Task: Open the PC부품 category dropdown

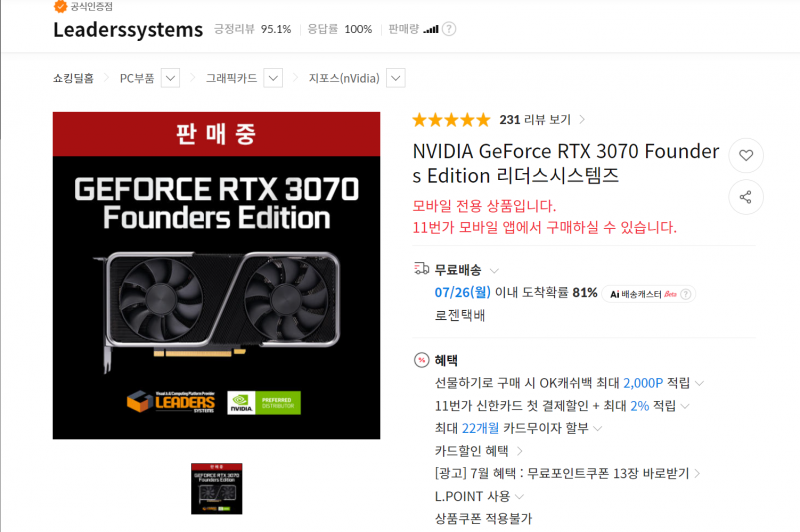Action: 170,78
